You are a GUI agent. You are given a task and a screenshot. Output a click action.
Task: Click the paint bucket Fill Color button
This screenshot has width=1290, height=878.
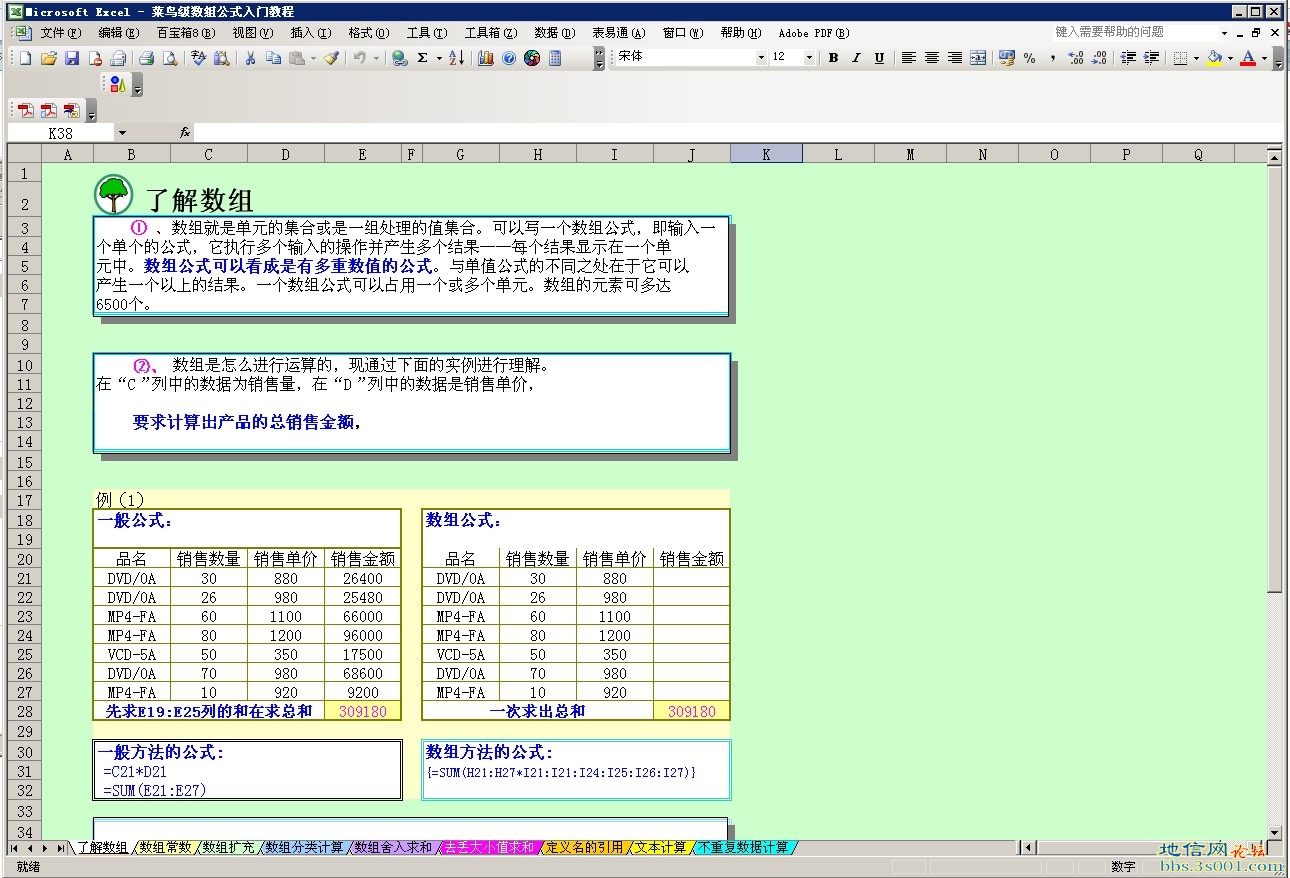coord(1215,58)
